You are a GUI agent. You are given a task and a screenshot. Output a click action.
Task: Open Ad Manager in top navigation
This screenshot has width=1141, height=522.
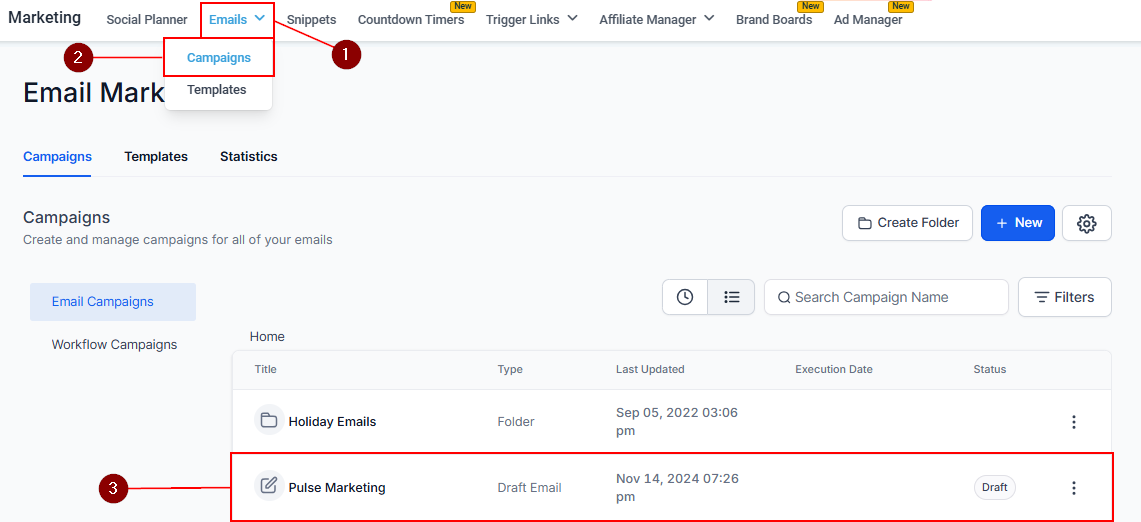[x=868, y=20]
